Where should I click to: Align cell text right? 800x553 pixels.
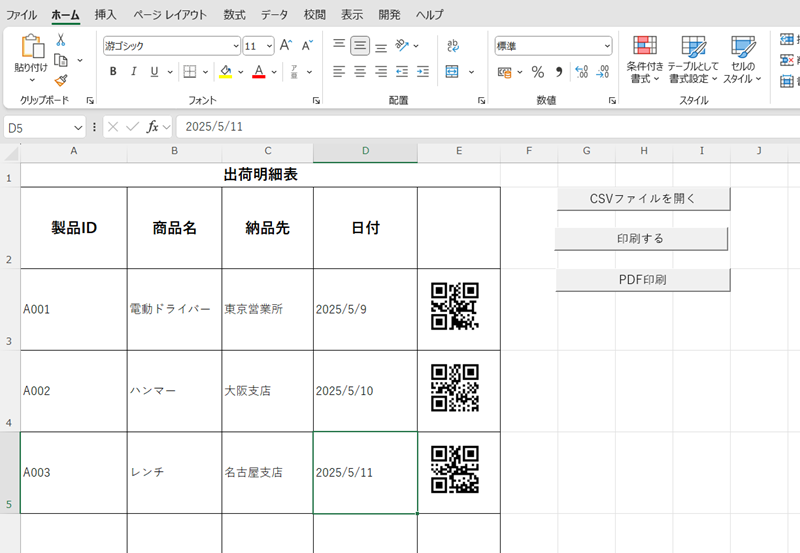pos(381,71)
